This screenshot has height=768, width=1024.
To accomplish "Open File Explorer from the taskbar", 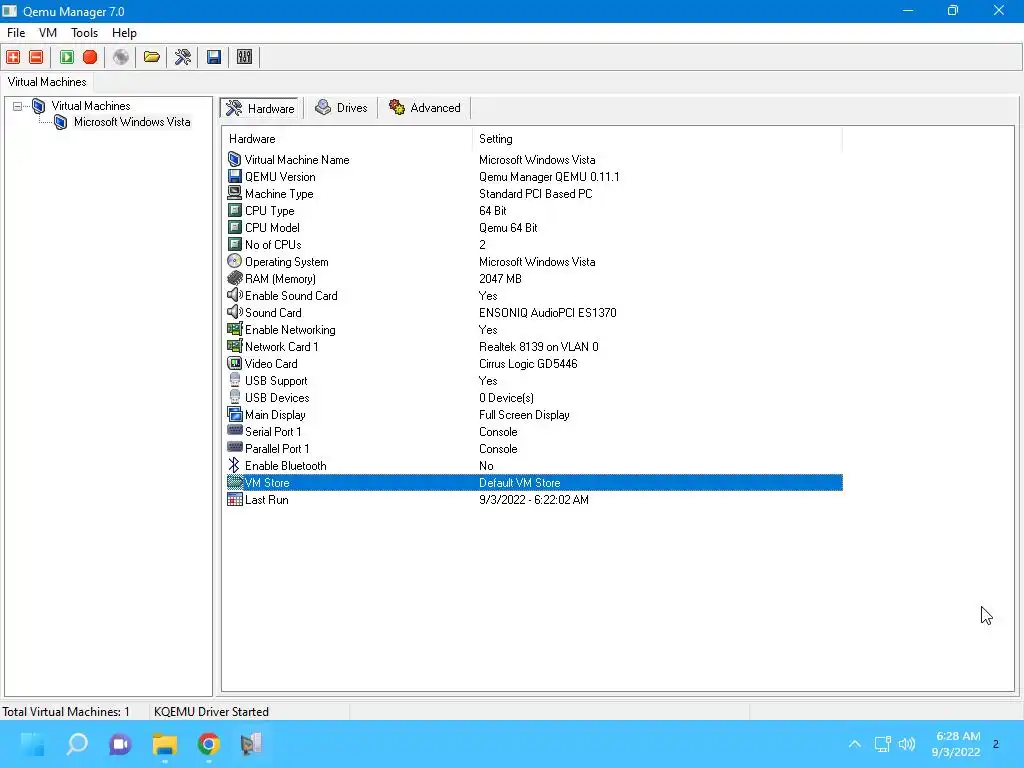I will tap(165, 744).
